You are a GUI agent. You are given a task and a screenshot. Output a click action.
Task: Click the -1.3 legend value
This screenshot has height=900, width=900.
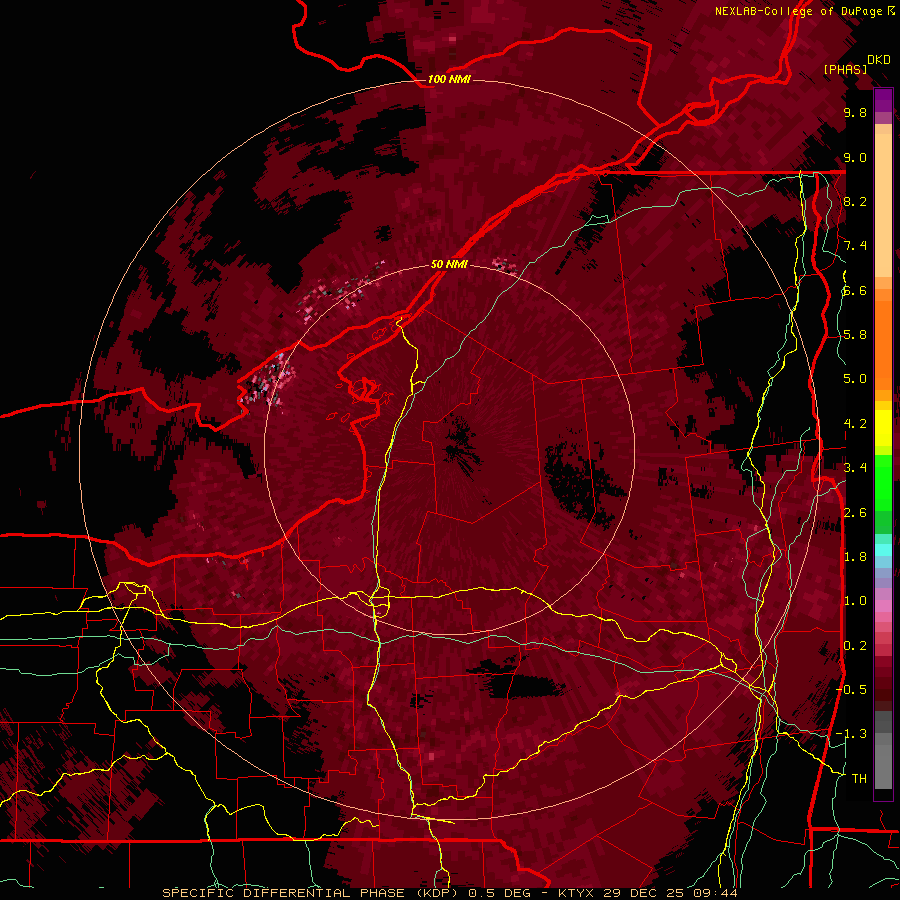[851, 734]
